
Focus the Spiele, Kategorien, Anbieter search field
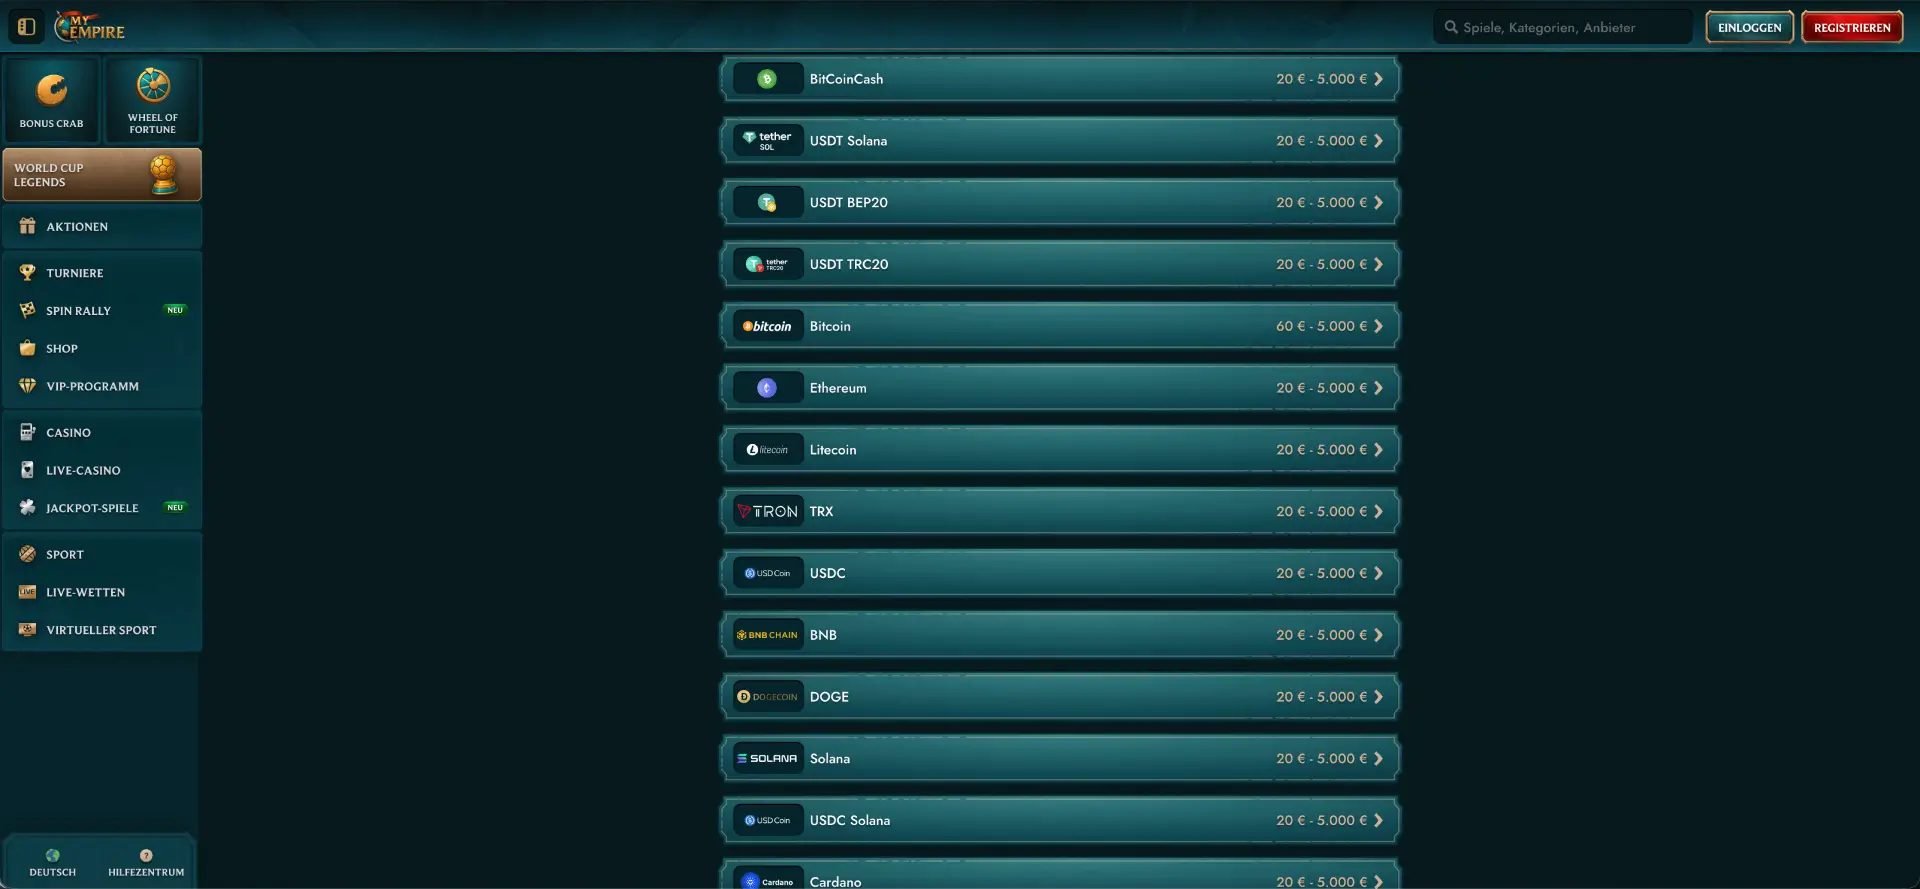pyautogui.click(x=1563, y=28)
